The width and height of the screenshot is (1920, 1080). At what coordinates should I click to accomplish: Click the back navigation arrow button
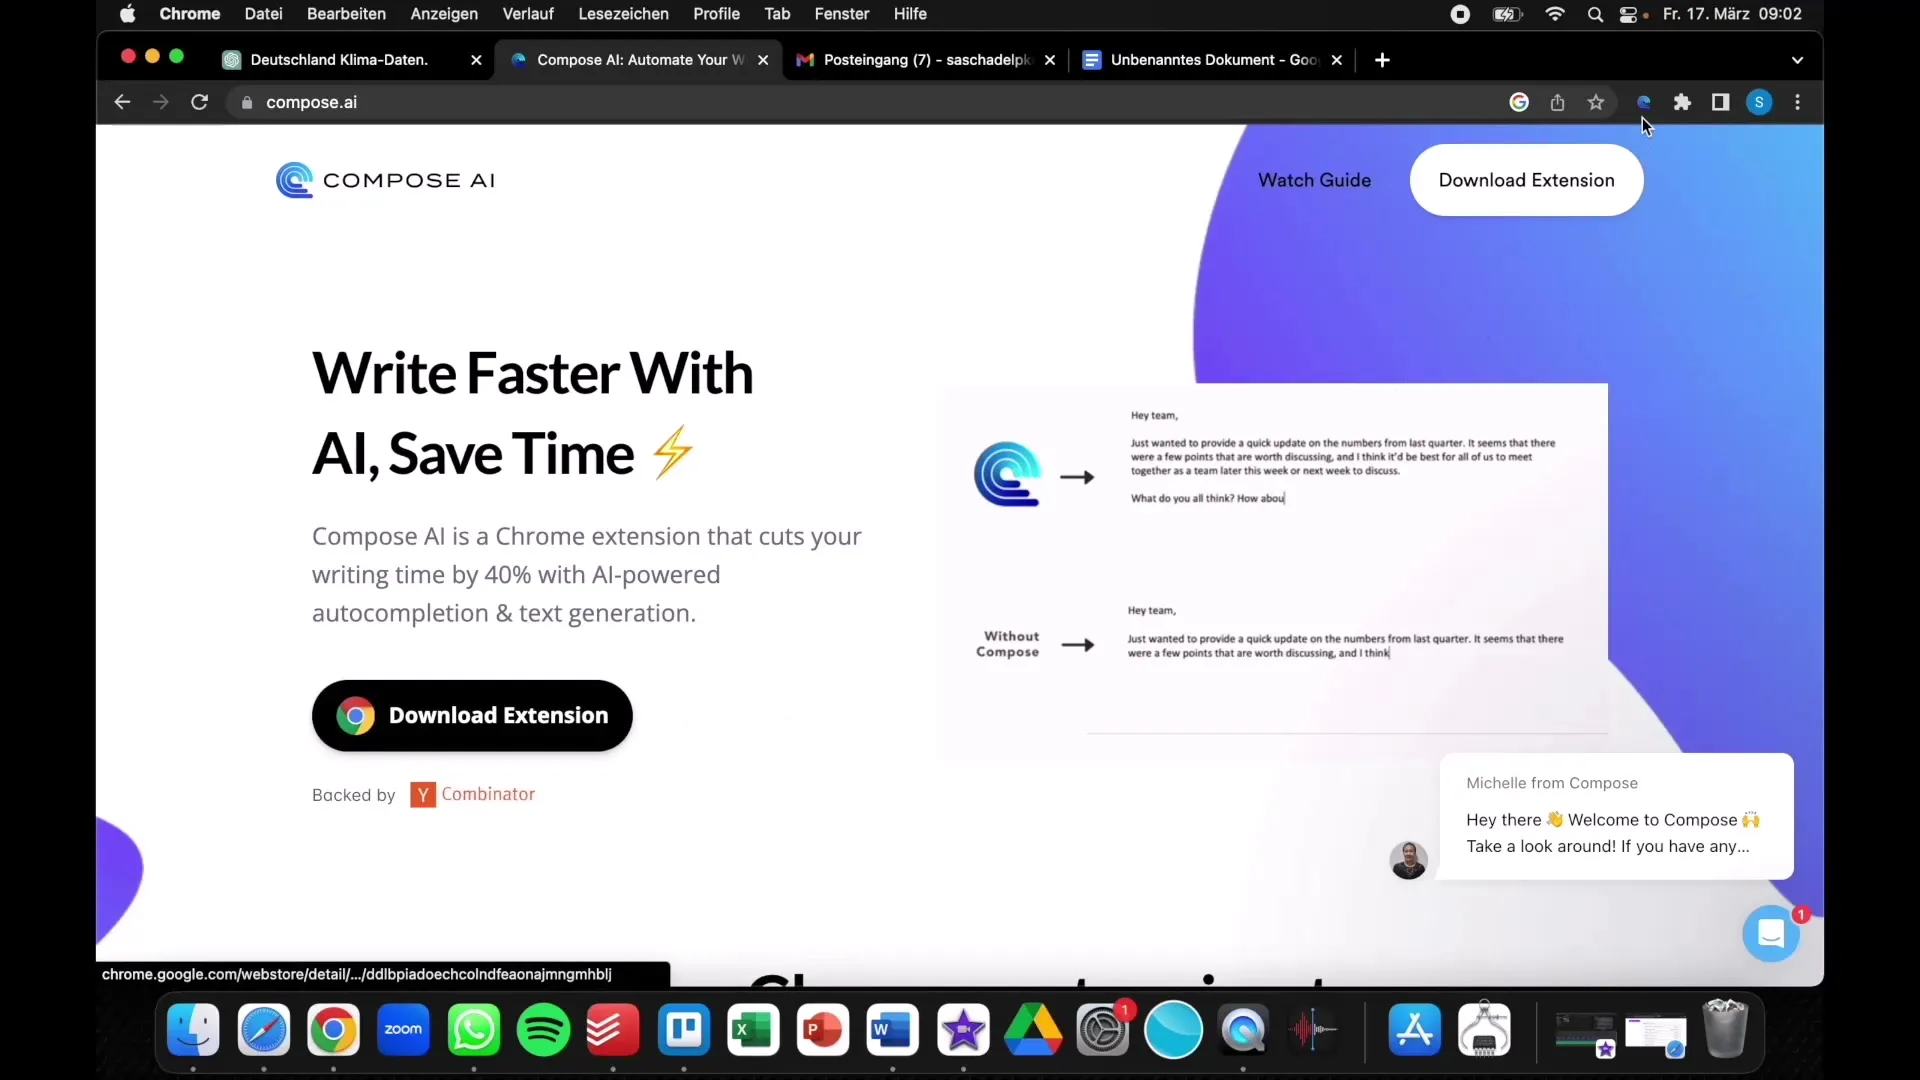(x=123, y=102)
